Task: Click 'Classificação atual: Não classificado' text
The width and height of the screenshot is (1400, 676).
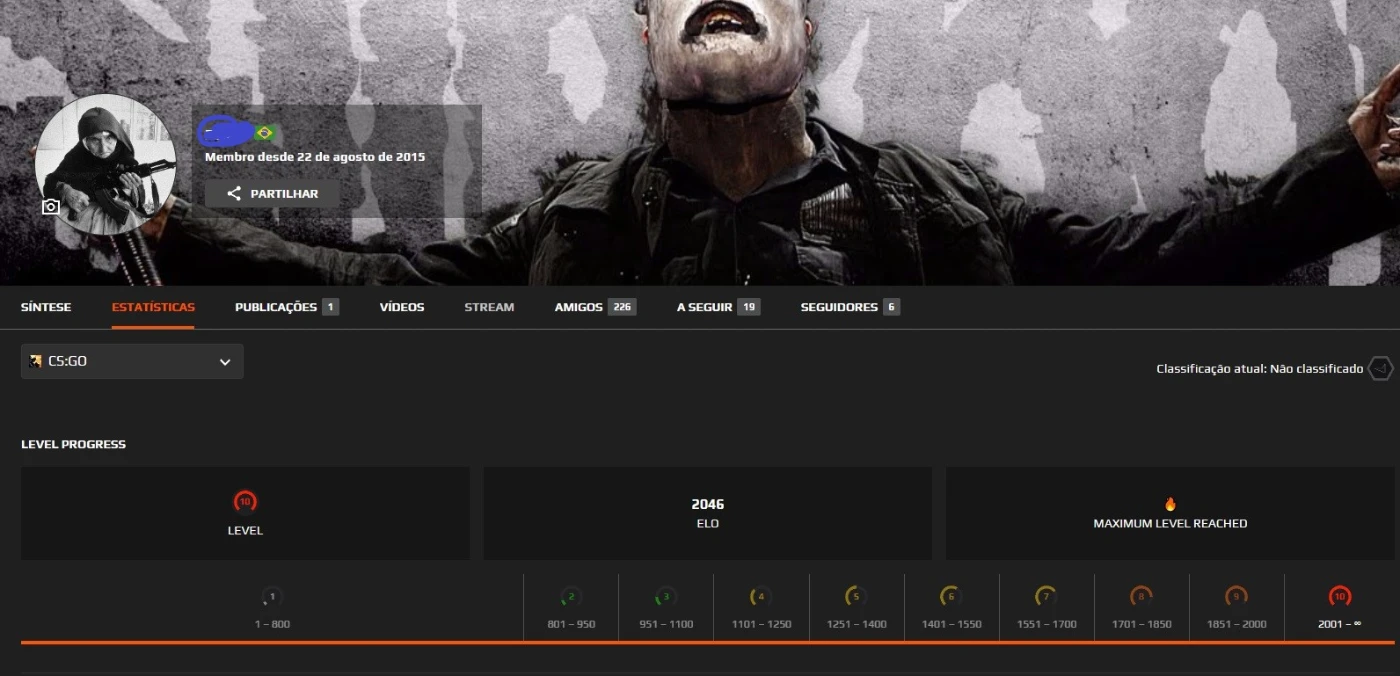Action: [x=1259, y=369]
